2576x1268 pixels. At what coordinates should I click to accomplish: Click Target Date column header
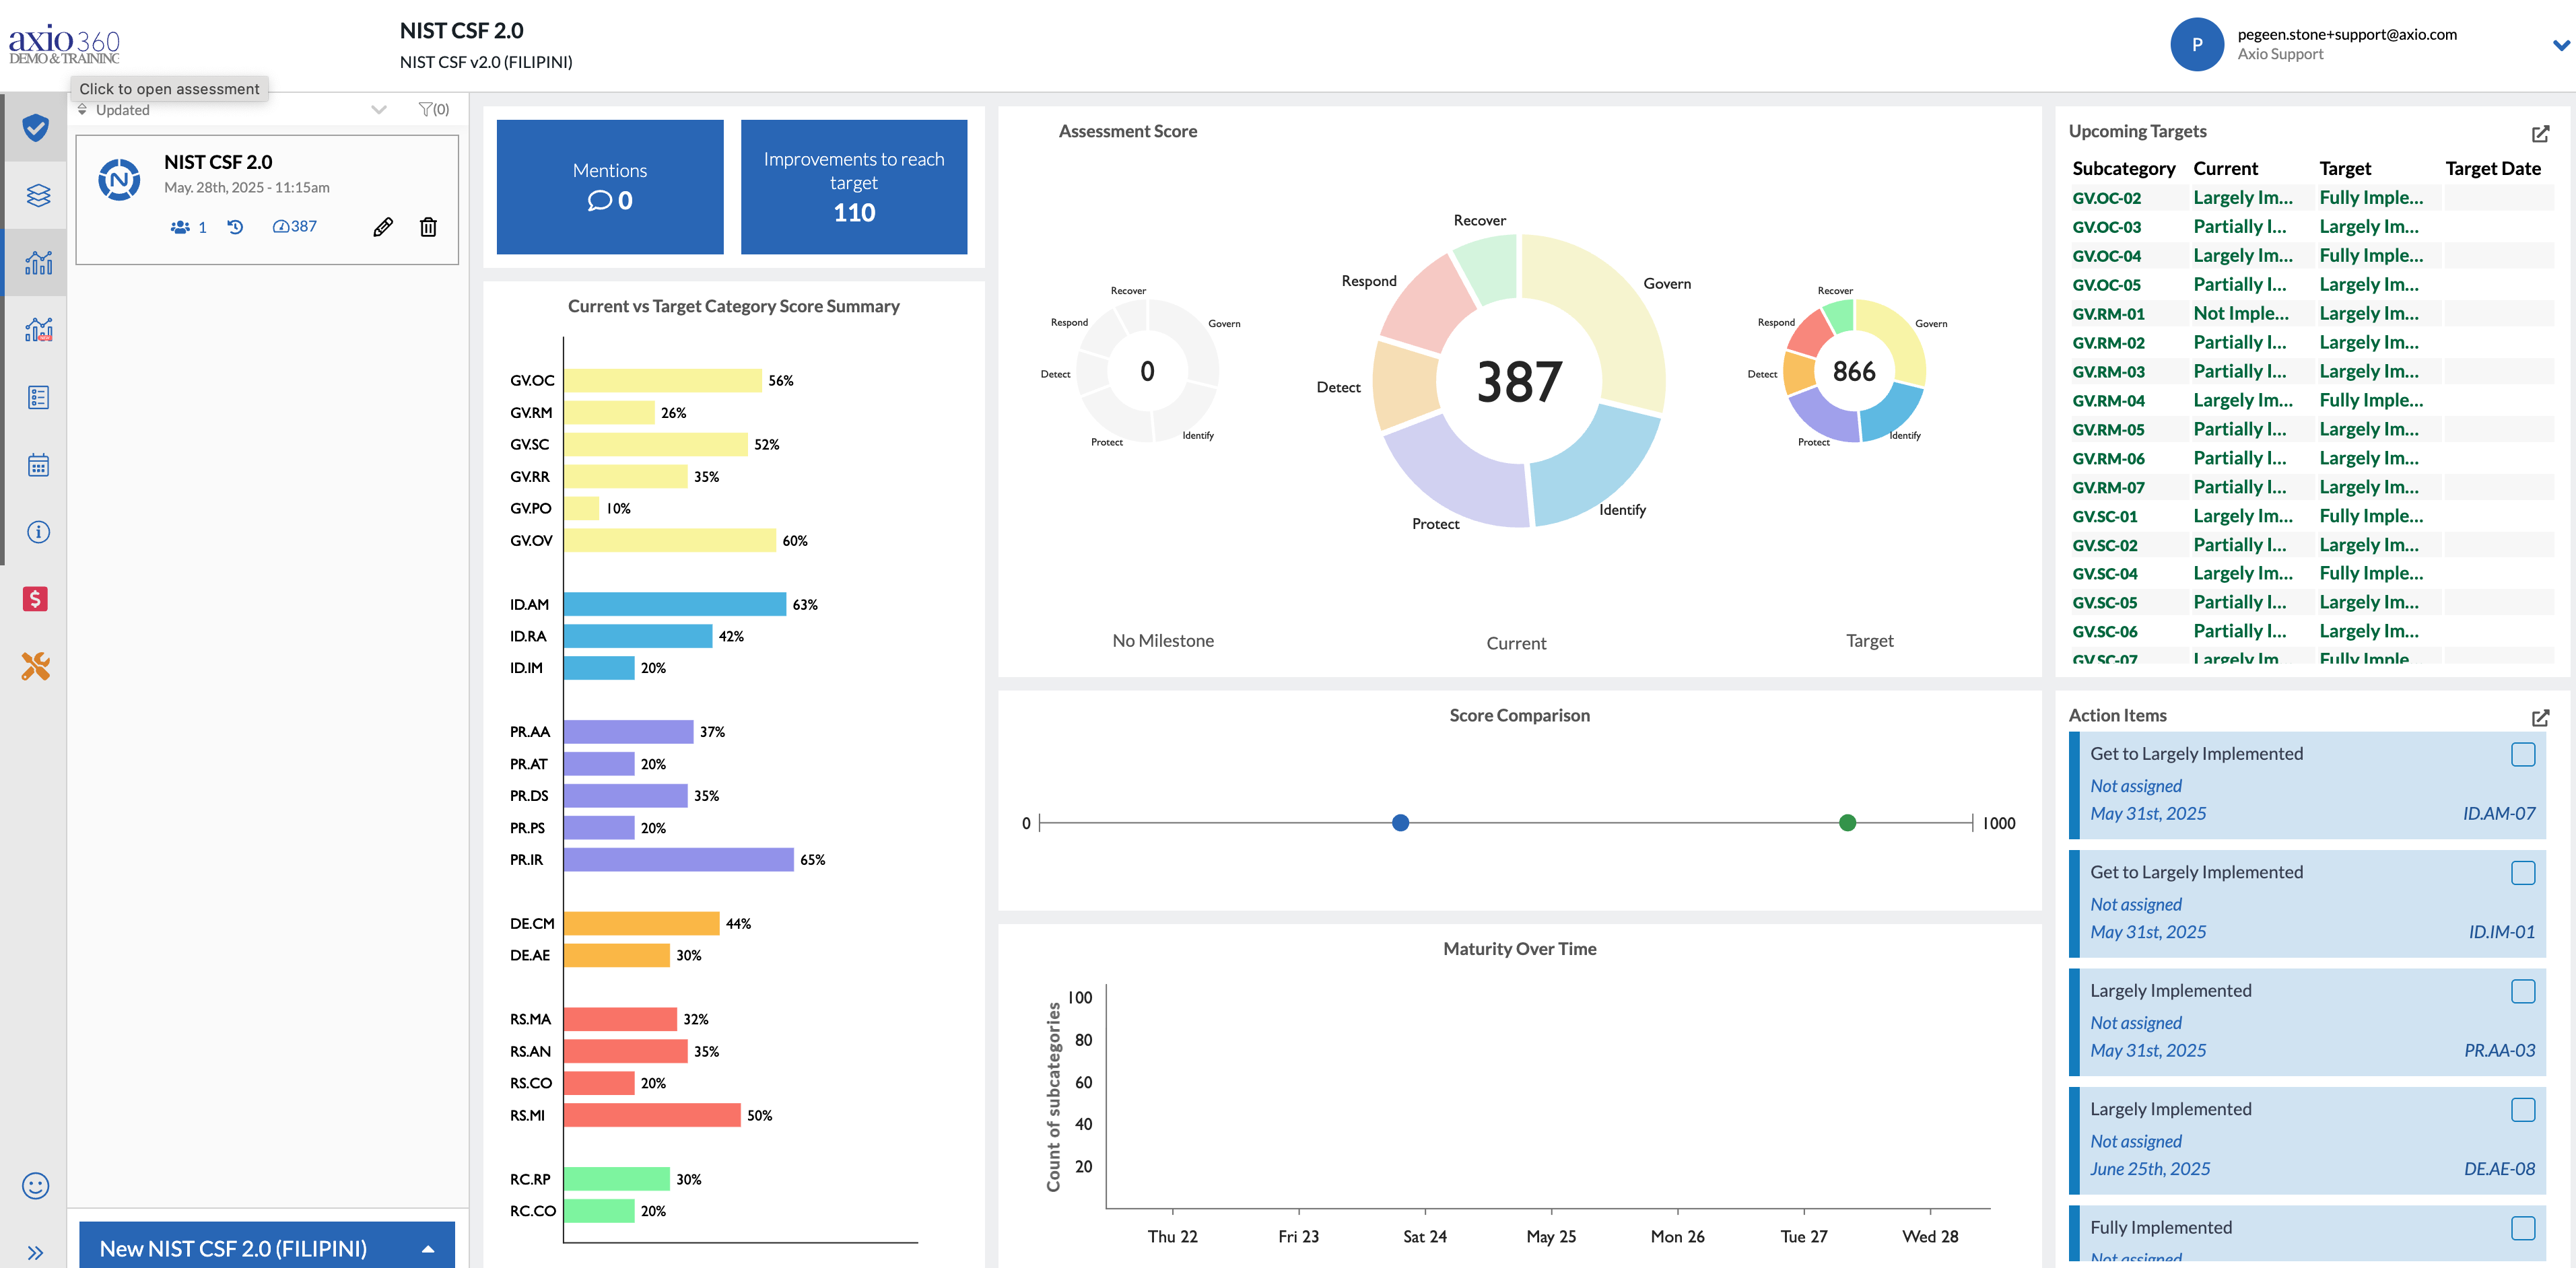(2492, 169)
